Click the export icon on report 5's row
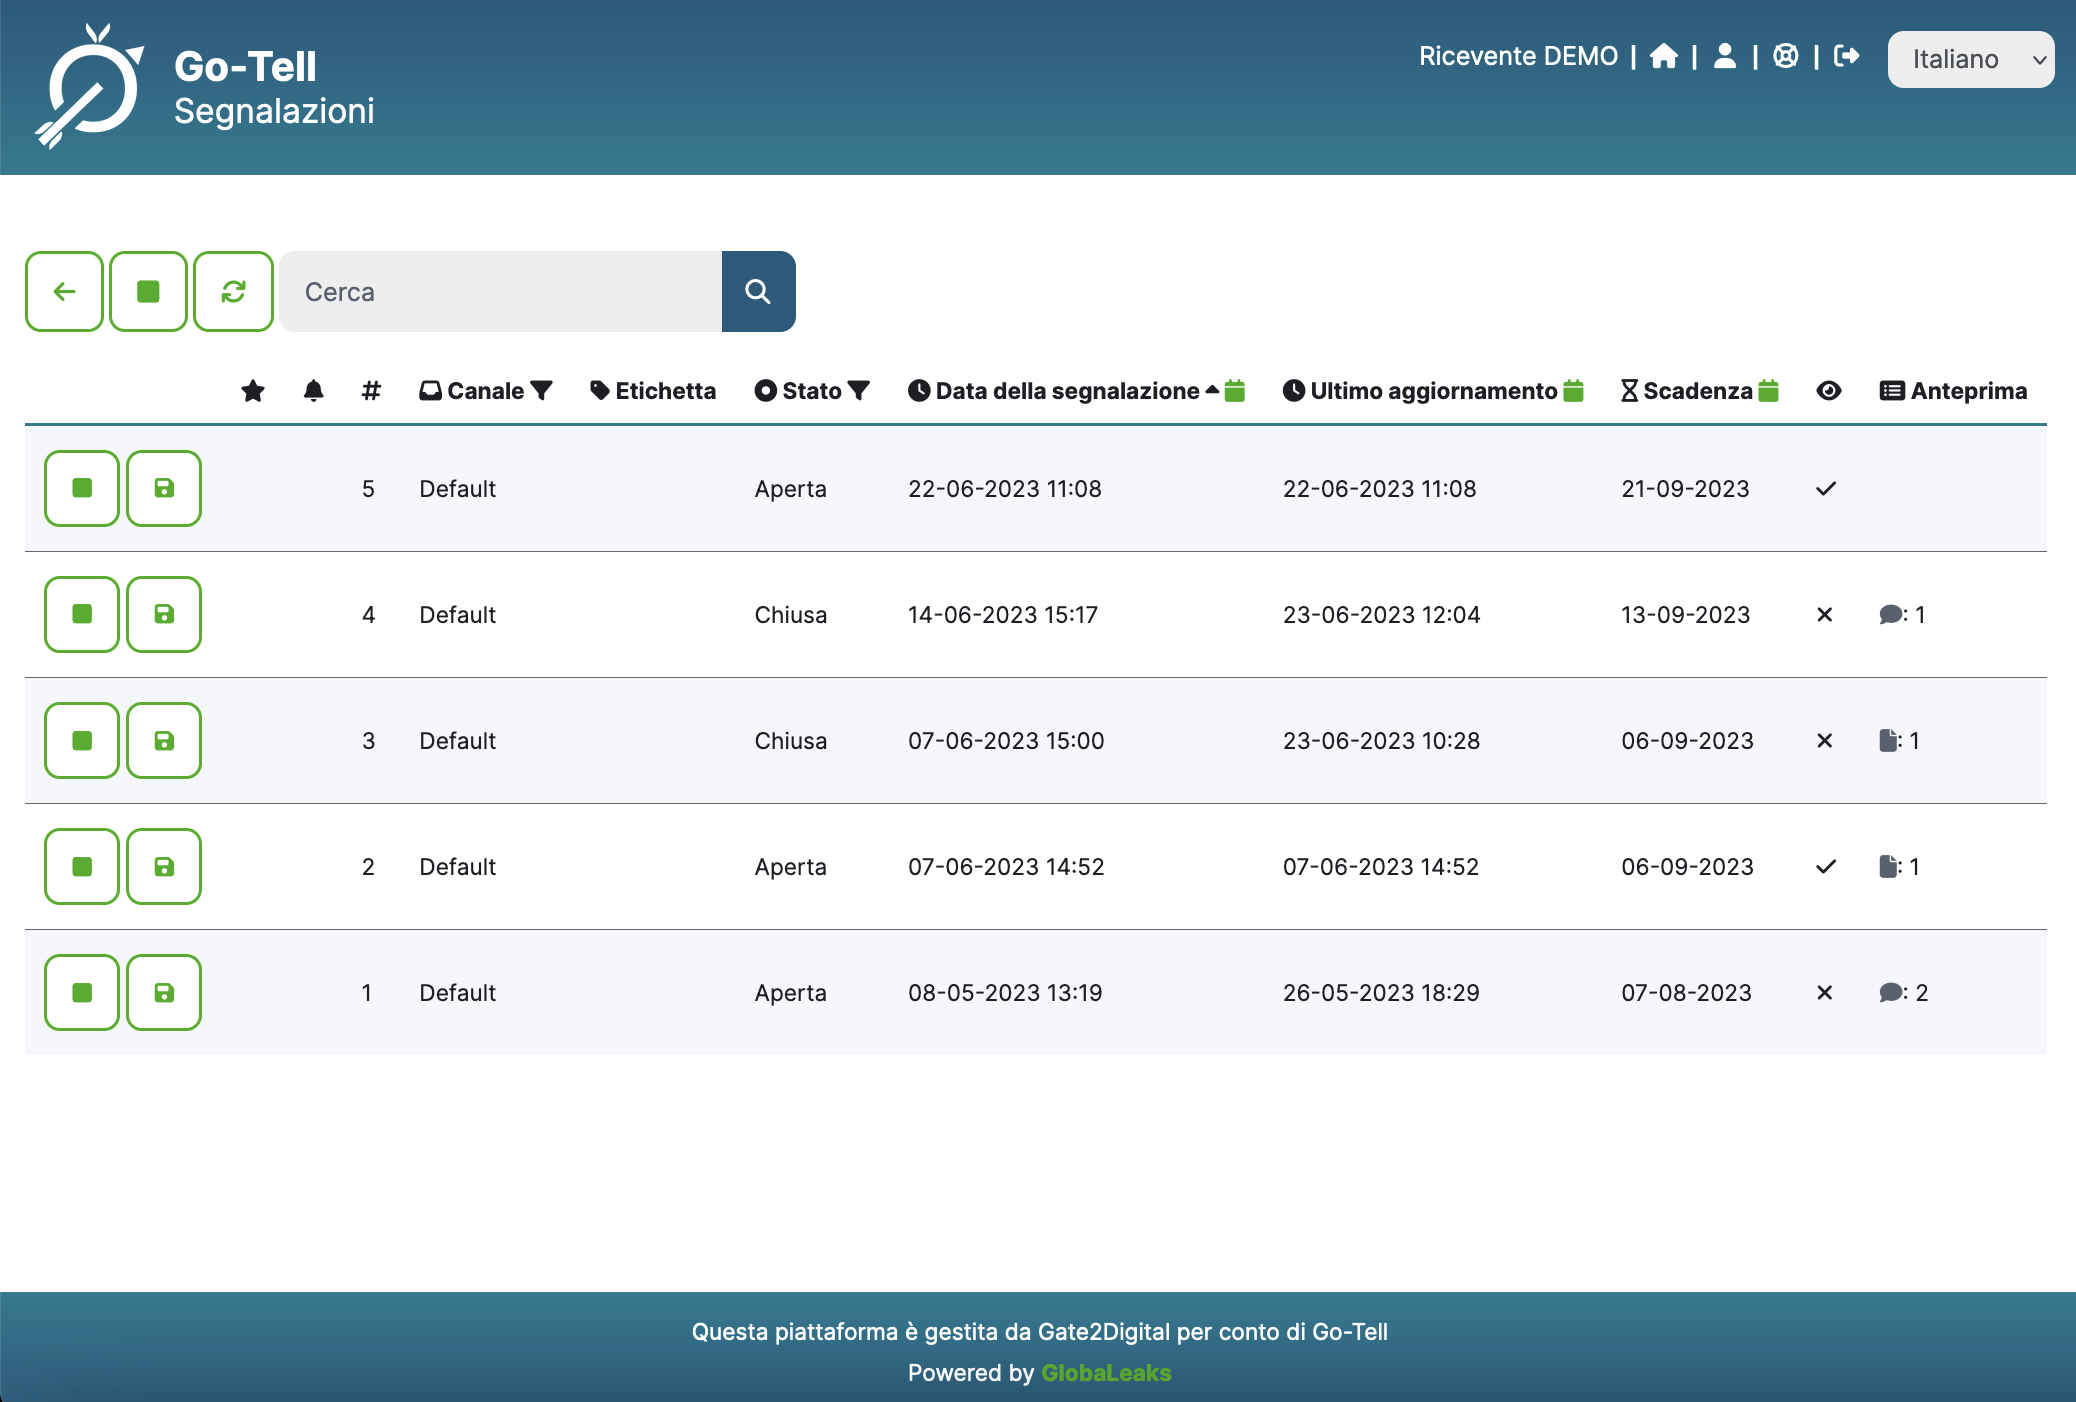Screen dimensions: 2076x1402 [x=163, y=489]
